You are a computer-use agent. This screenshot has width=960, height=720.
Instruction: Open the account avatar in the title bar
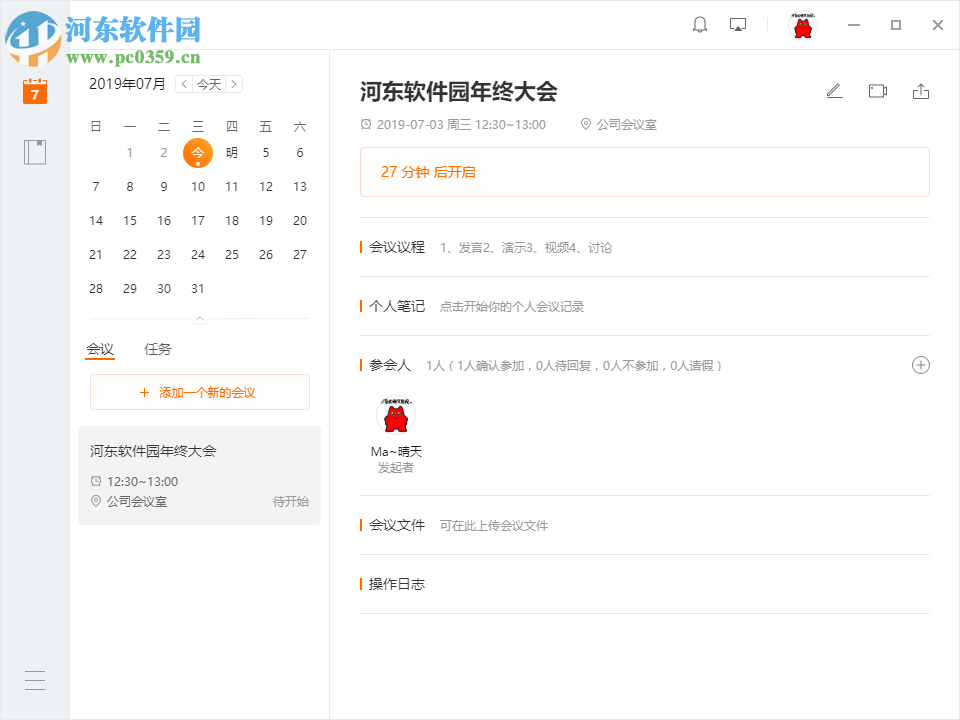pos(802,24)
